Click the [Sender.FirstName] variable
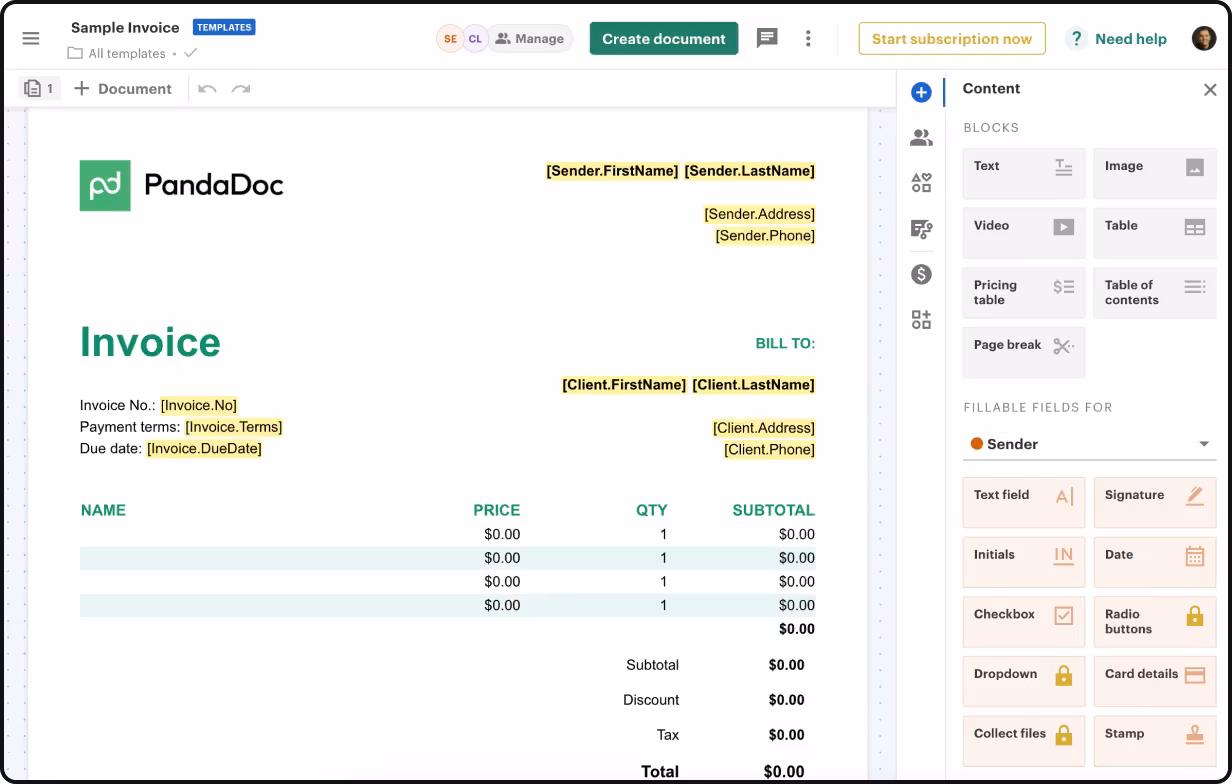This screenshot has height=784, width=1232. point(612,171)
